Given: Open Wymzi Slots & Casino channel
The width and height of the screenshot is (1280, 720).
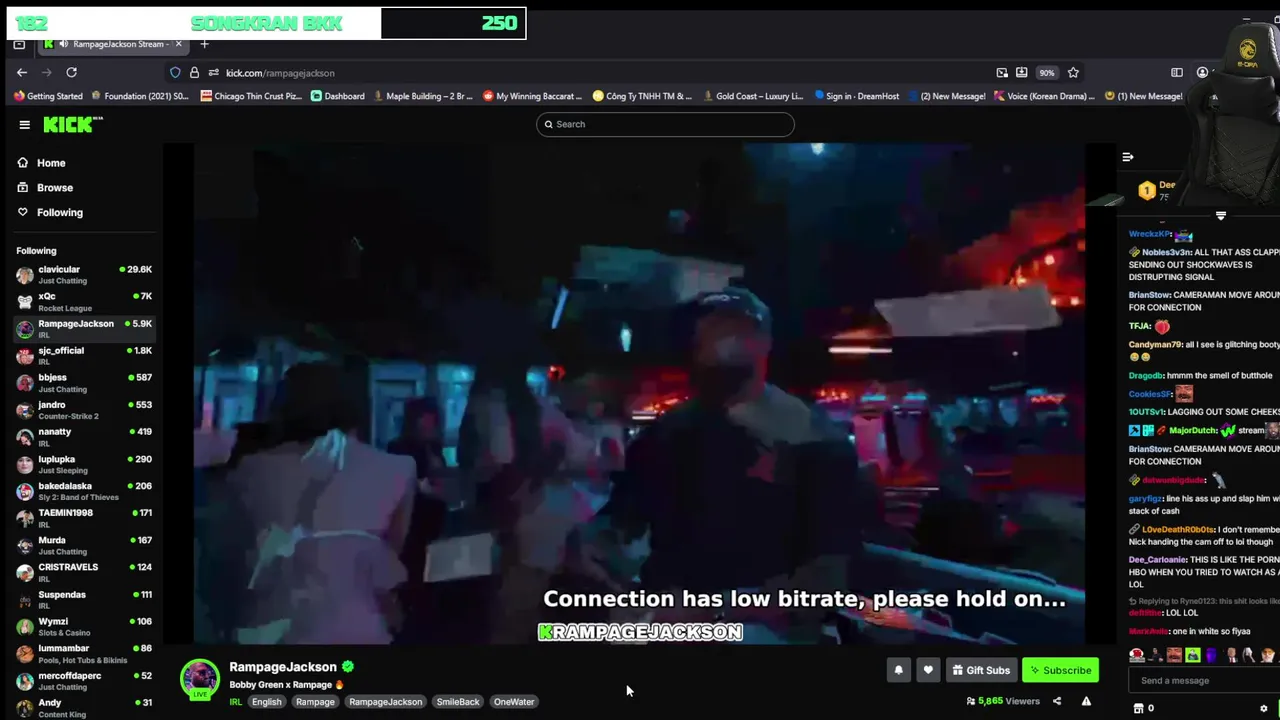Looking at the screenshot, I should 84,627.
